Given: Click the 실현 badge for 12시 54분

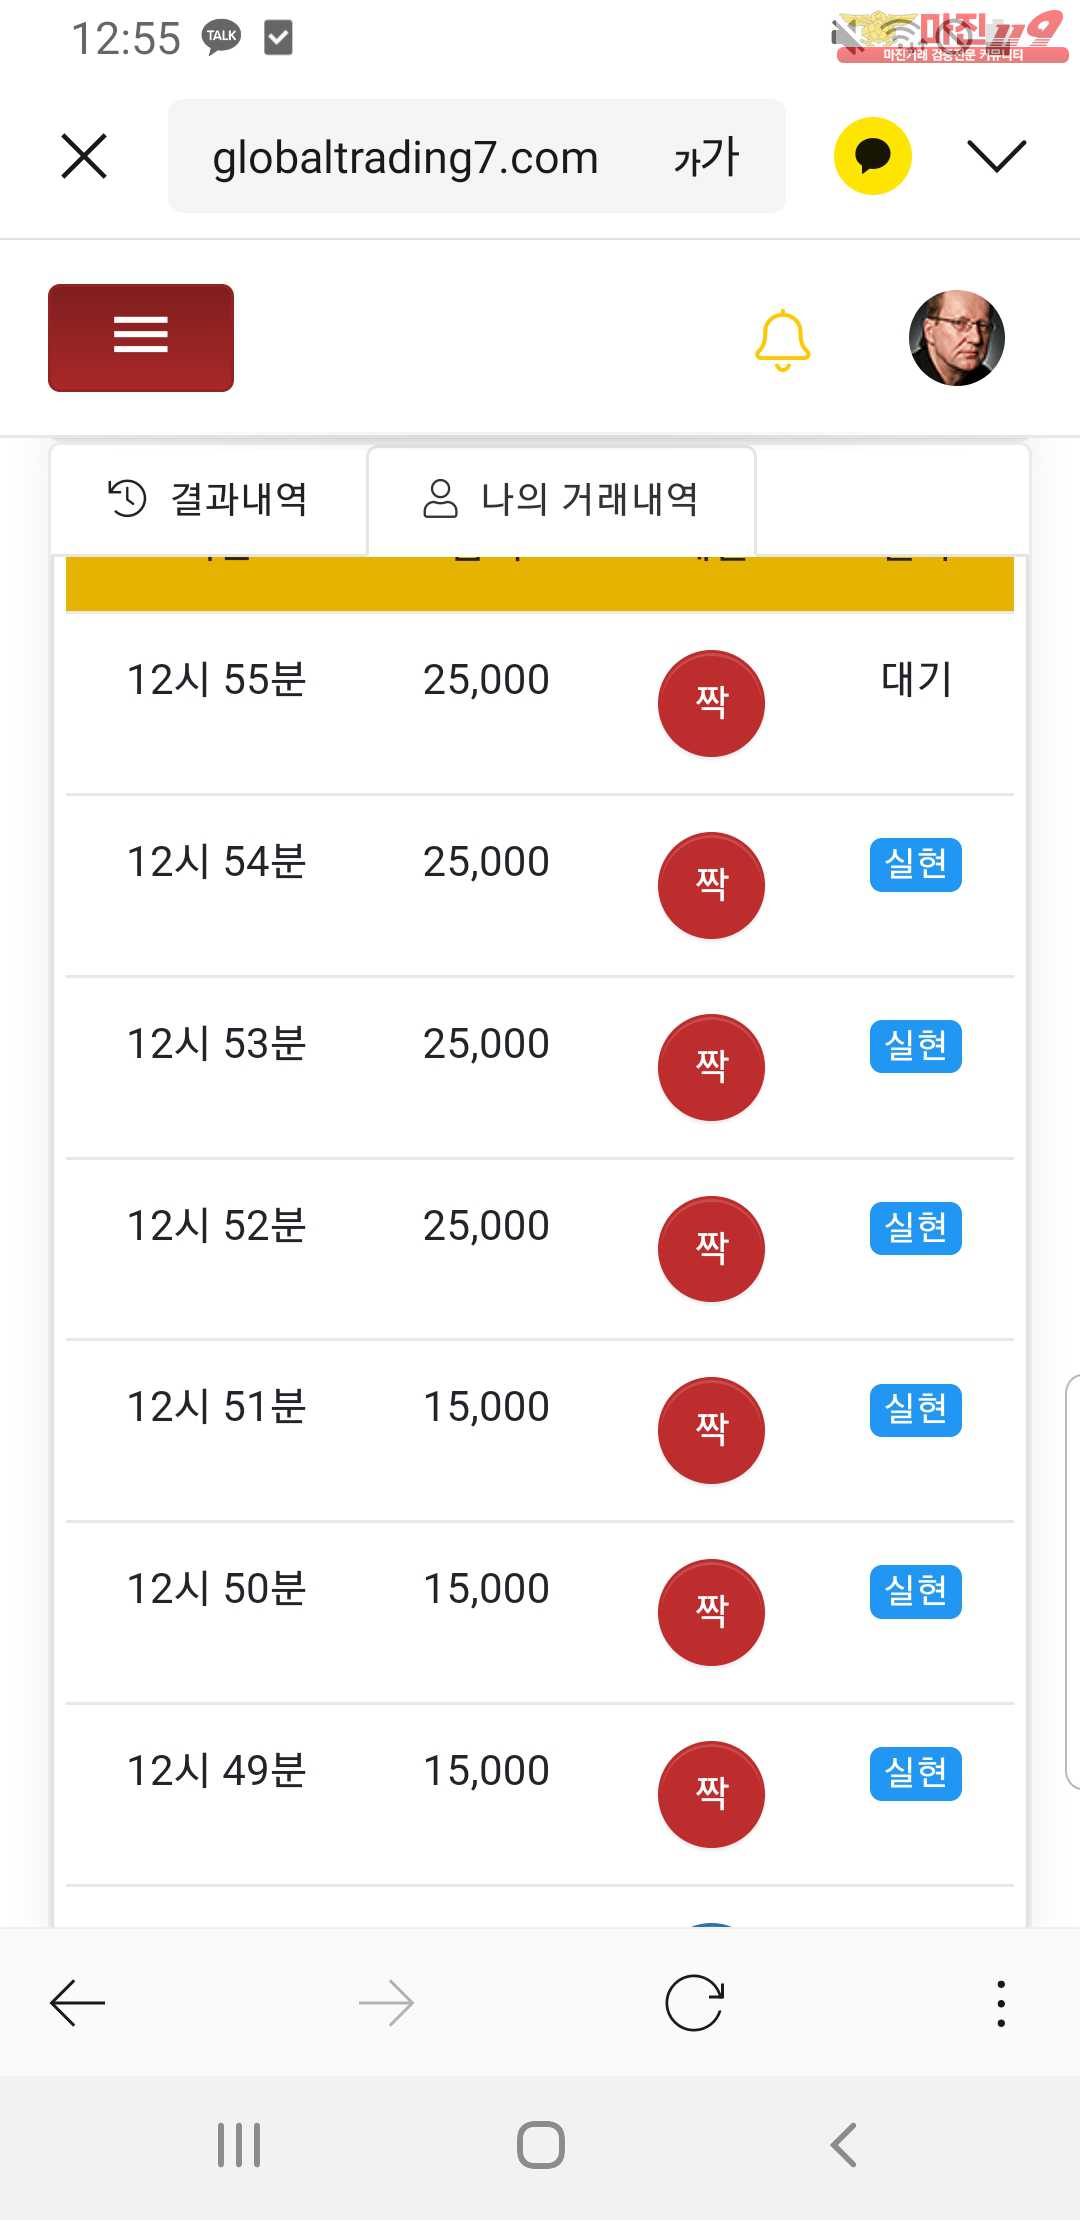Looking at the screenshot, I should coord(915,864).
